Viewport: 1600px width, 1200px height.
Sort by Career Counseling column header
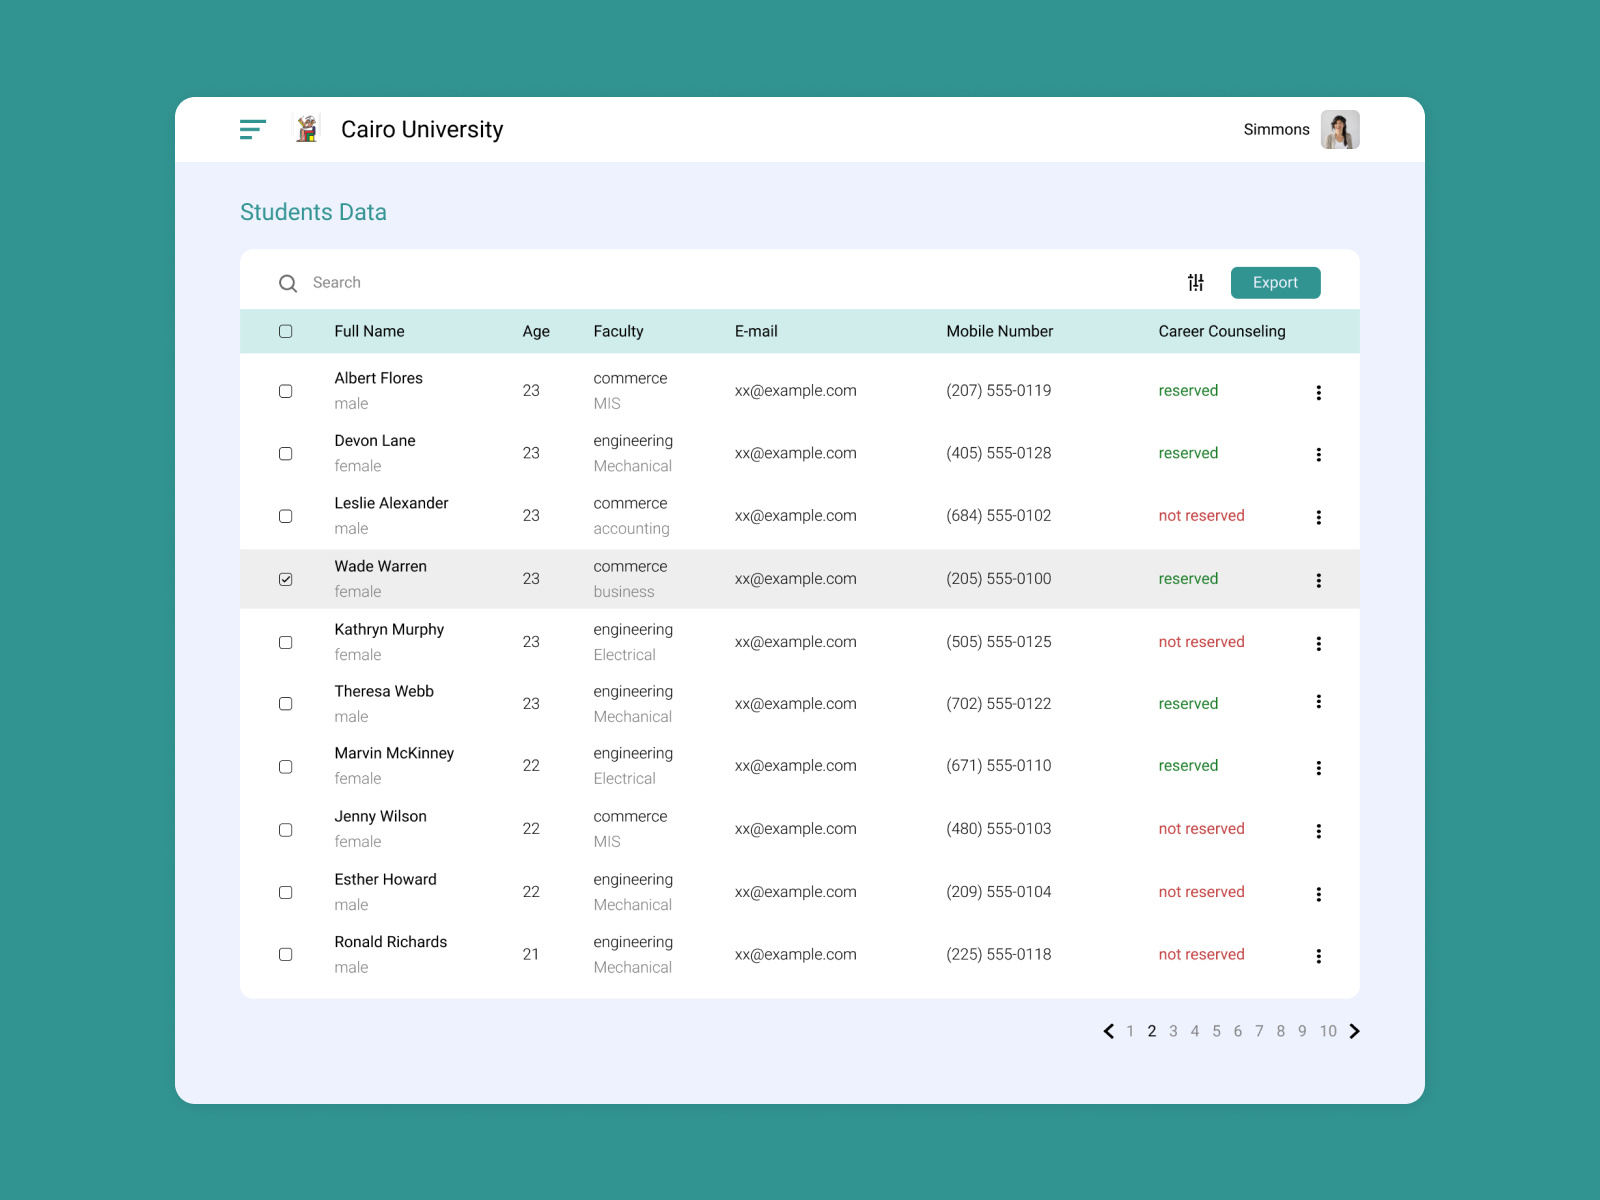click(x=1222, y=331)
